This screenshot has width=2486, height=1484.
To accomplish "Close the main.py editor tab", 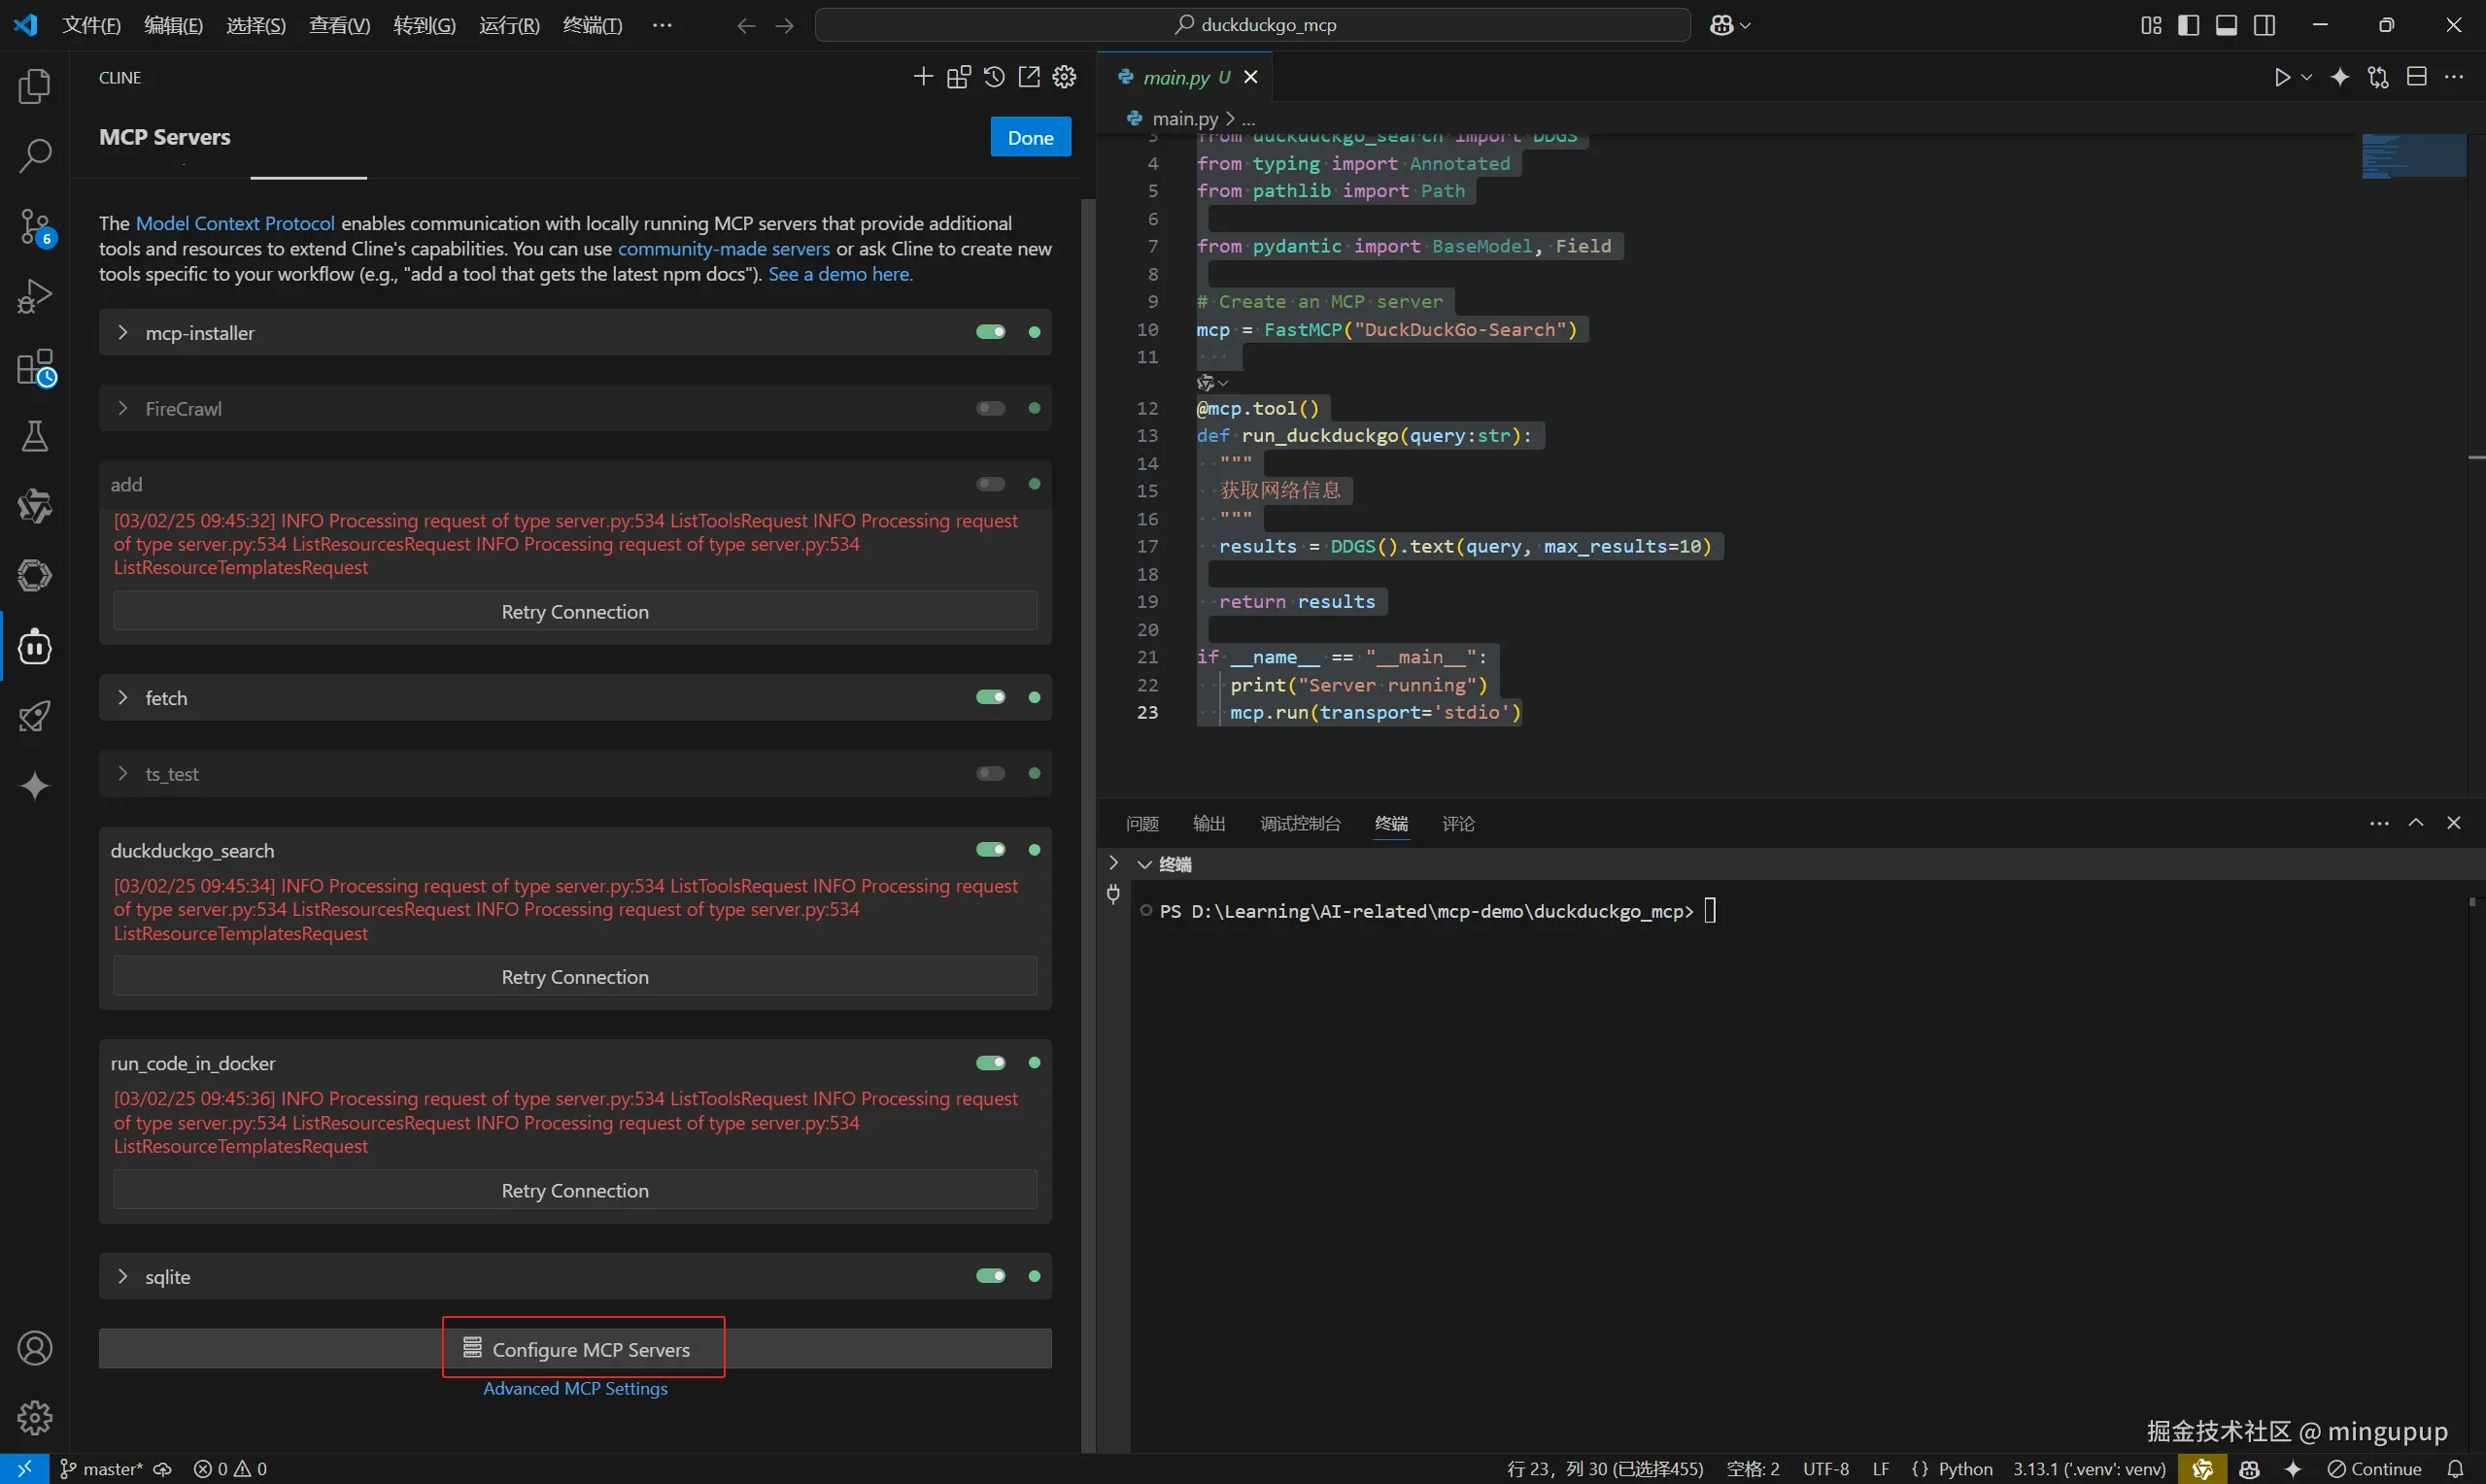I will point(1250,77).
